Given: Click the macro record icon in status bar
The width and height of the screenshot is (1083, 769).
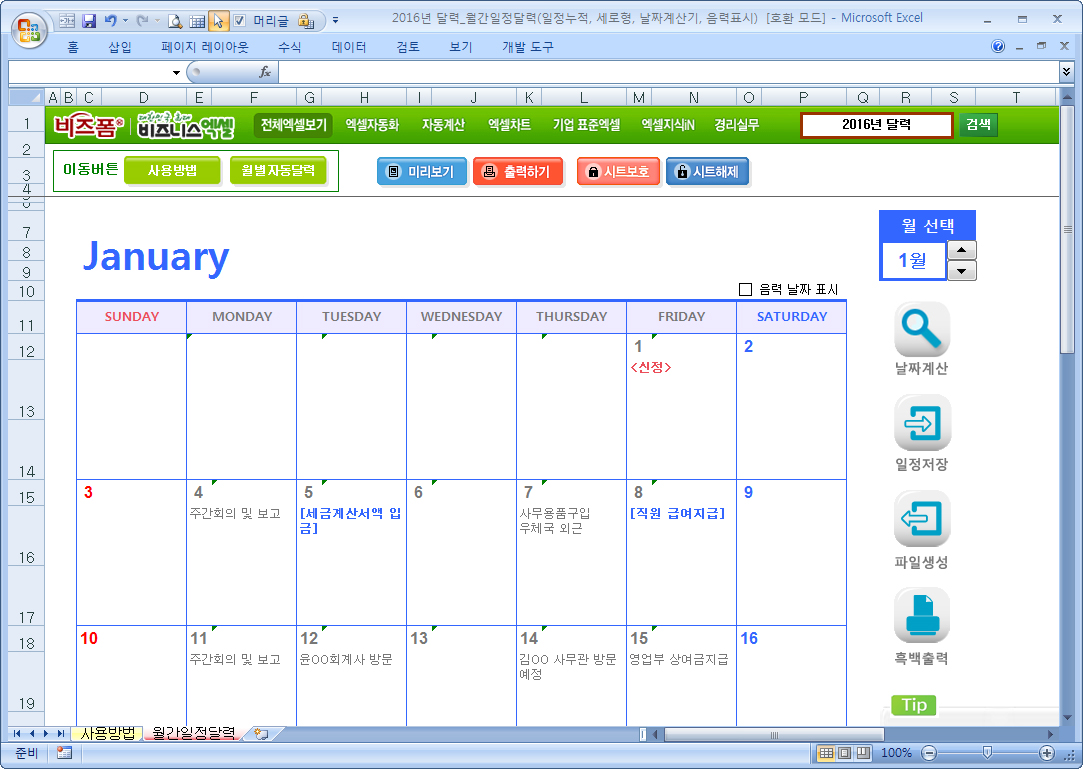Looking at the screenshot, I should [64, 753].
